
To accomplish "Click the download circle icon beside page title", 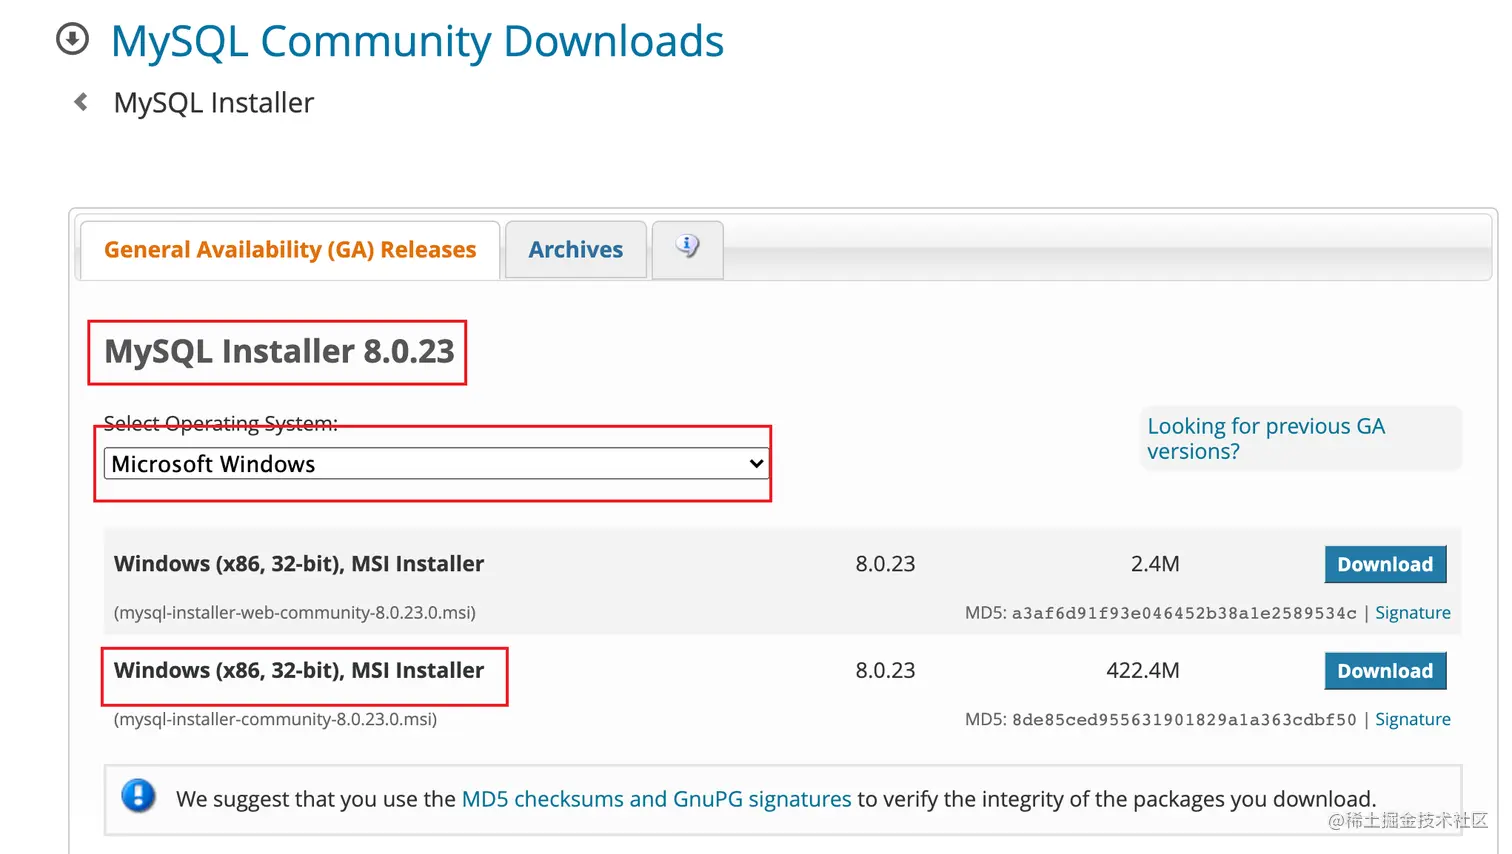I will point(72,40).
